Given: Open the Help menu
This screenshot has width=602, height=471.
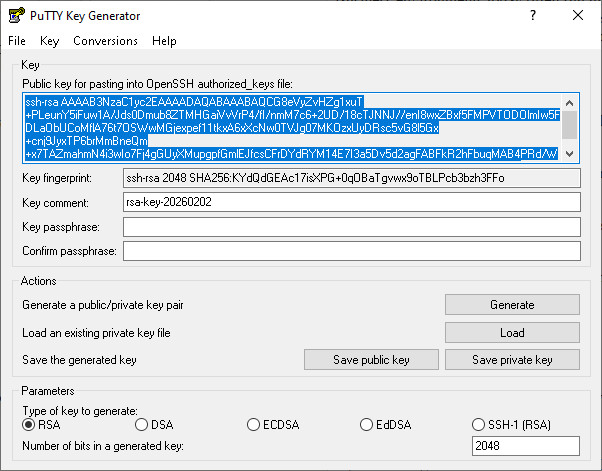Looking at the screenshot, I should coord(164,41).
